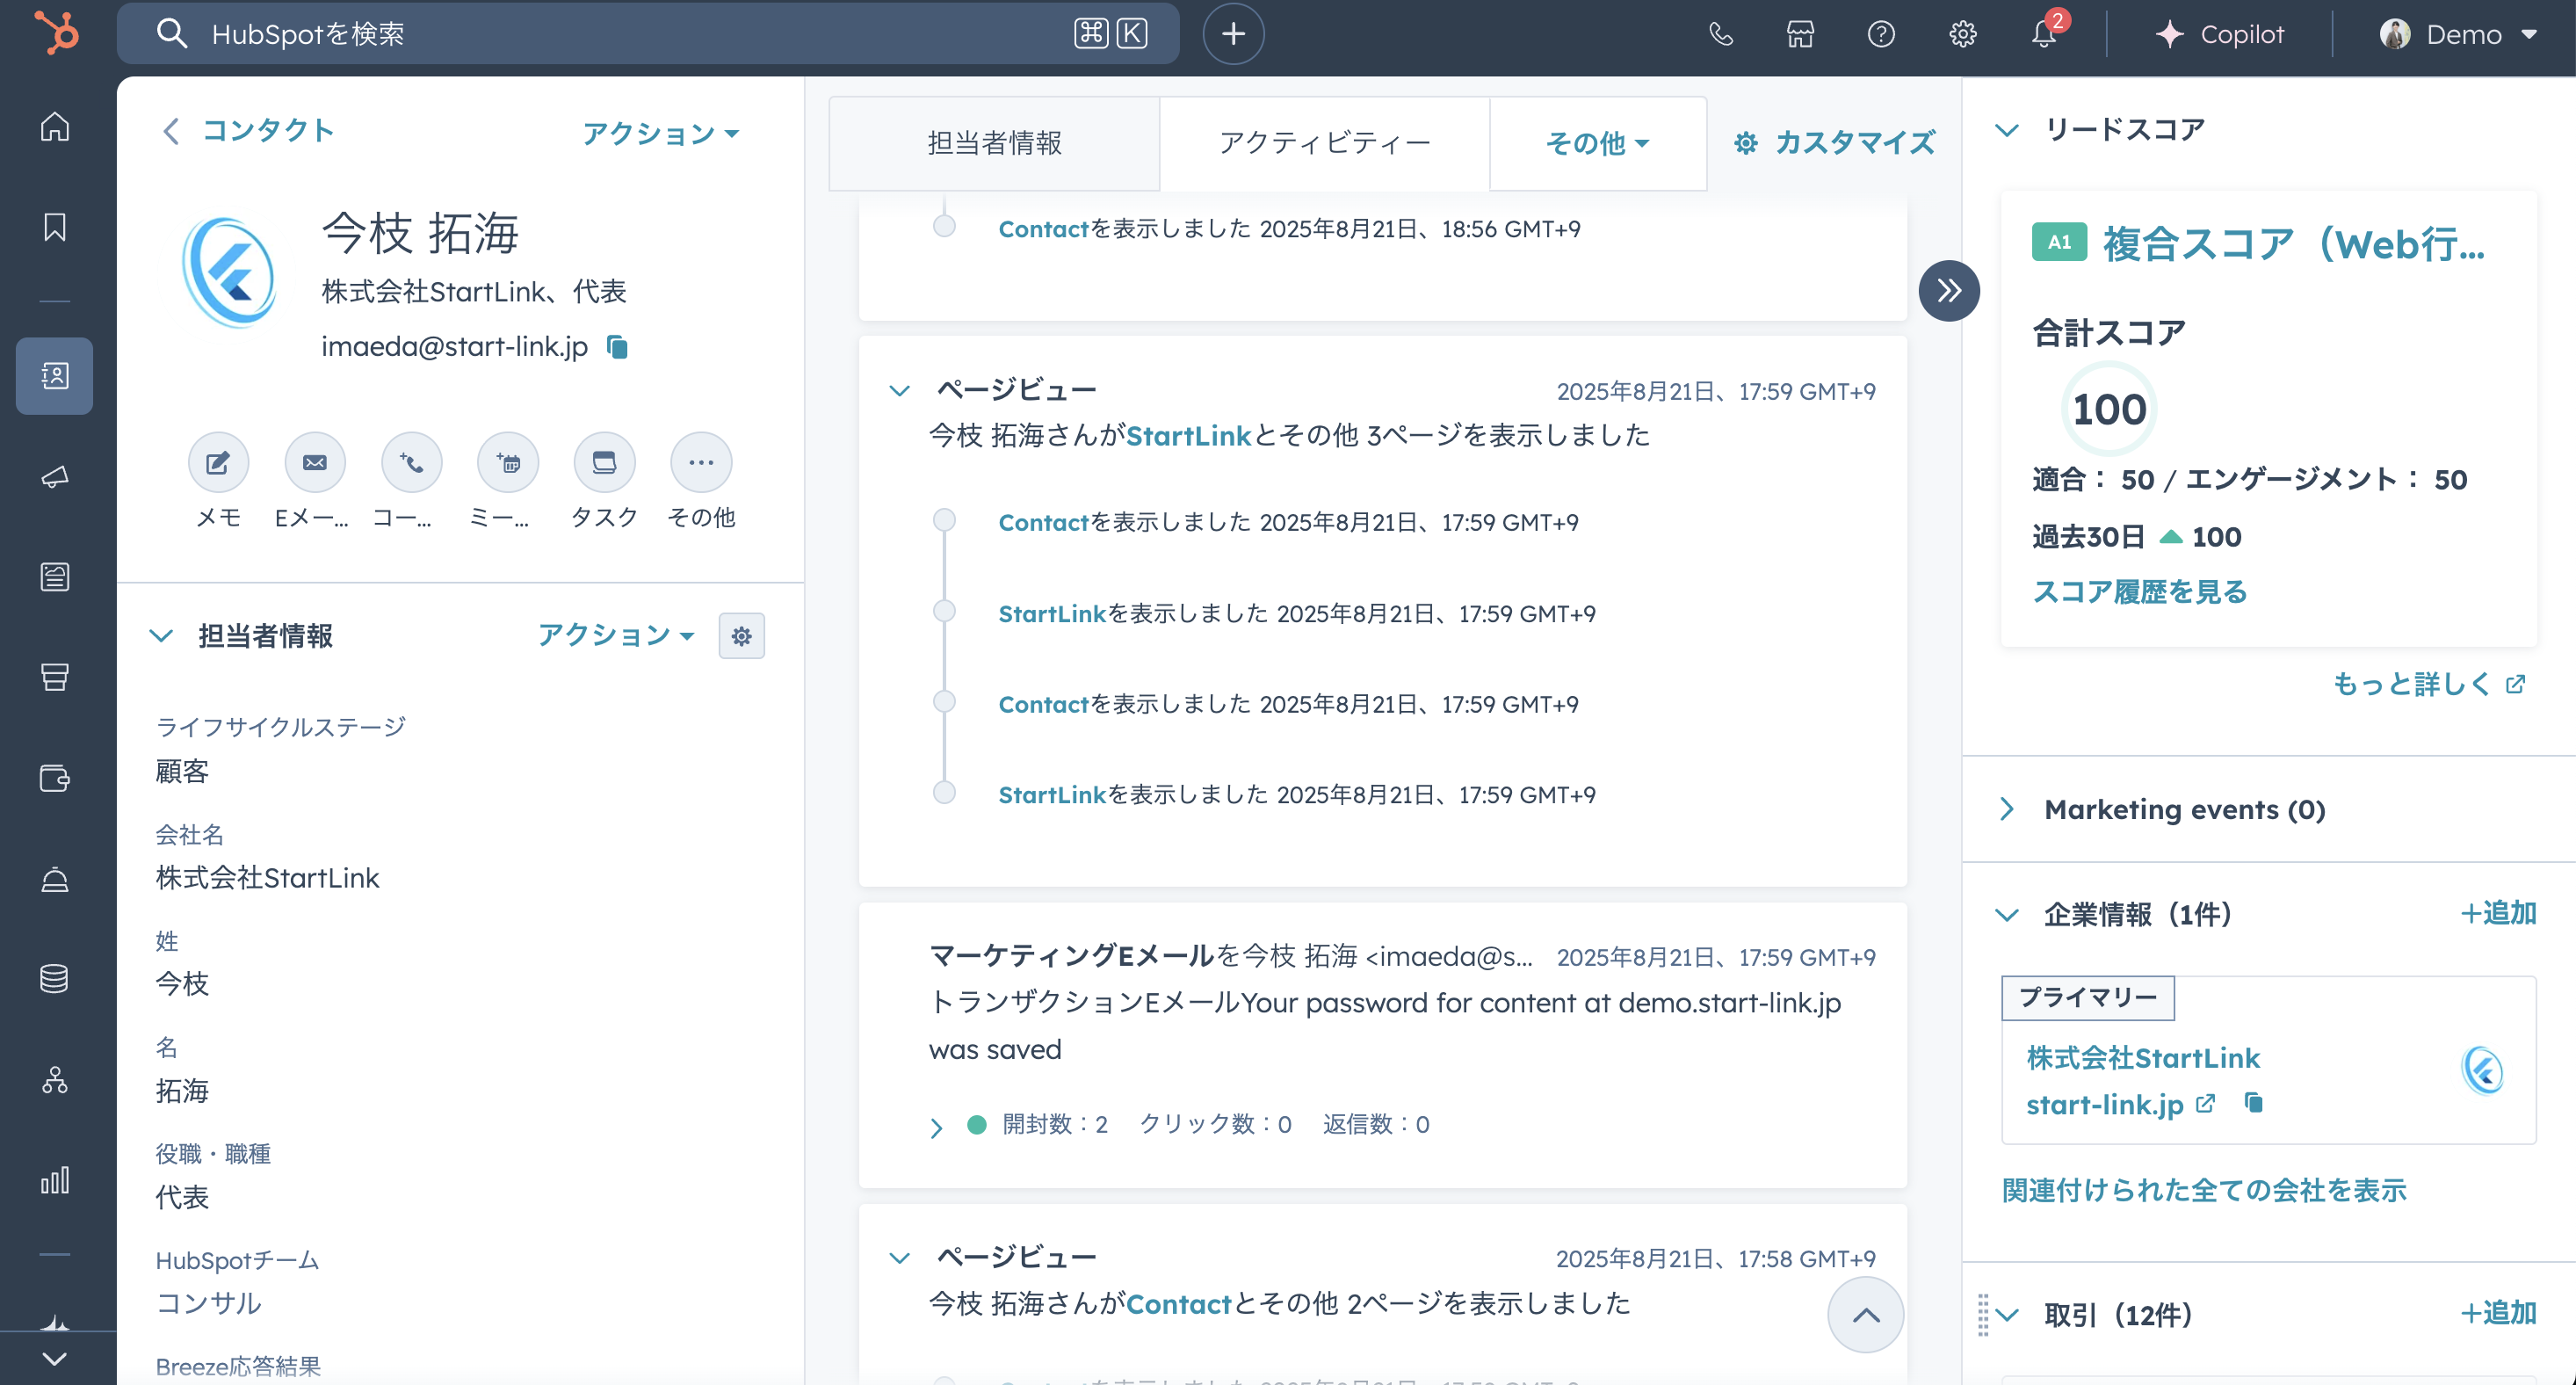Screen dimensions: 2576x1385
Task: Click the Memo (メモ) note icon
Action: pos(218,463)
